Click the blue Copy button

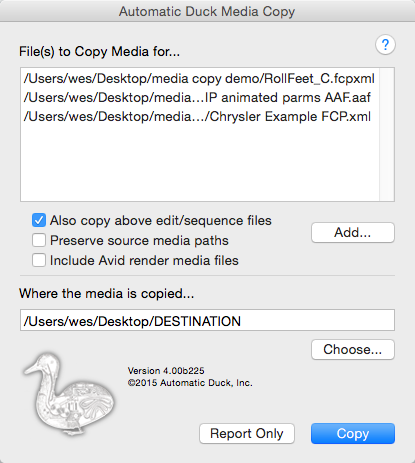click(353, 433)
